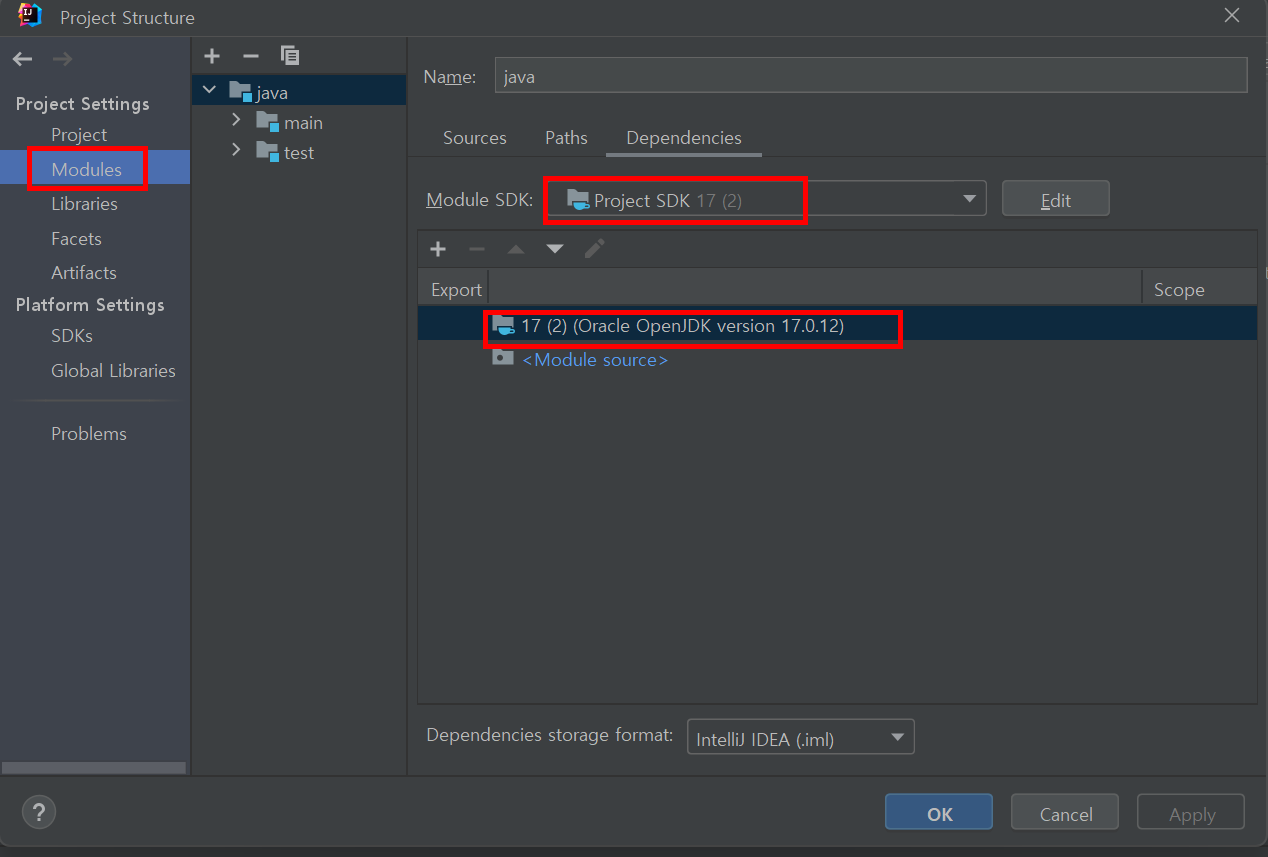Screen dimensions: 1268x857
Task: Switch to the Paths tab
Action: [x=566, y=138]
